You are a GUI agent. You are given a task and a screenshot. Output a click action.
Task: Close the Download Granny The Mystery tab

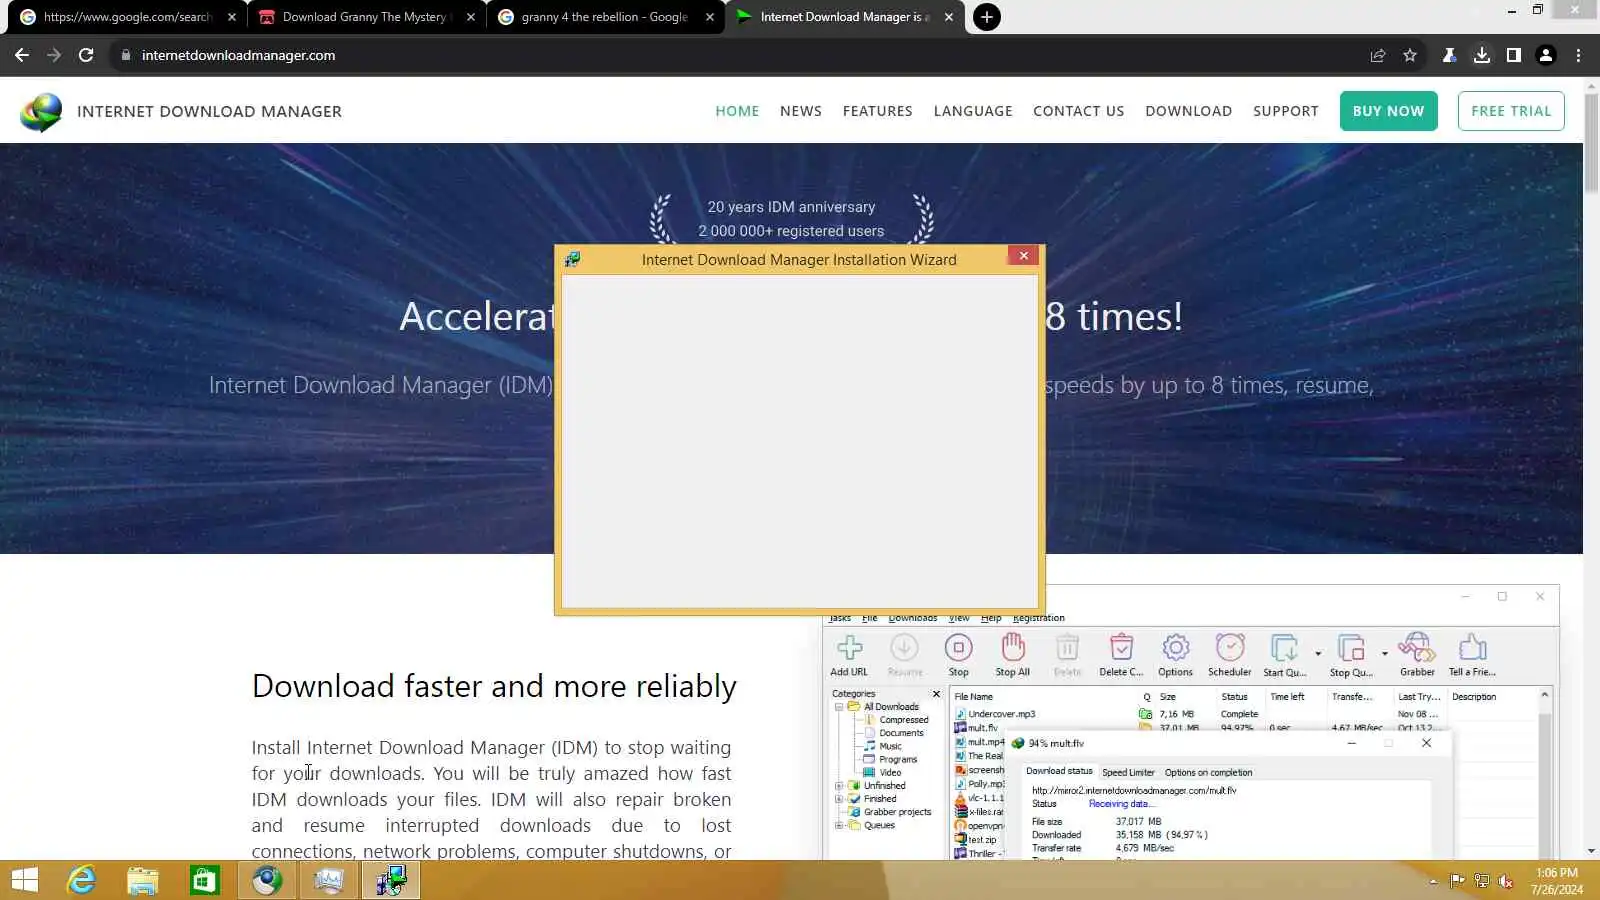click(471, 17)
